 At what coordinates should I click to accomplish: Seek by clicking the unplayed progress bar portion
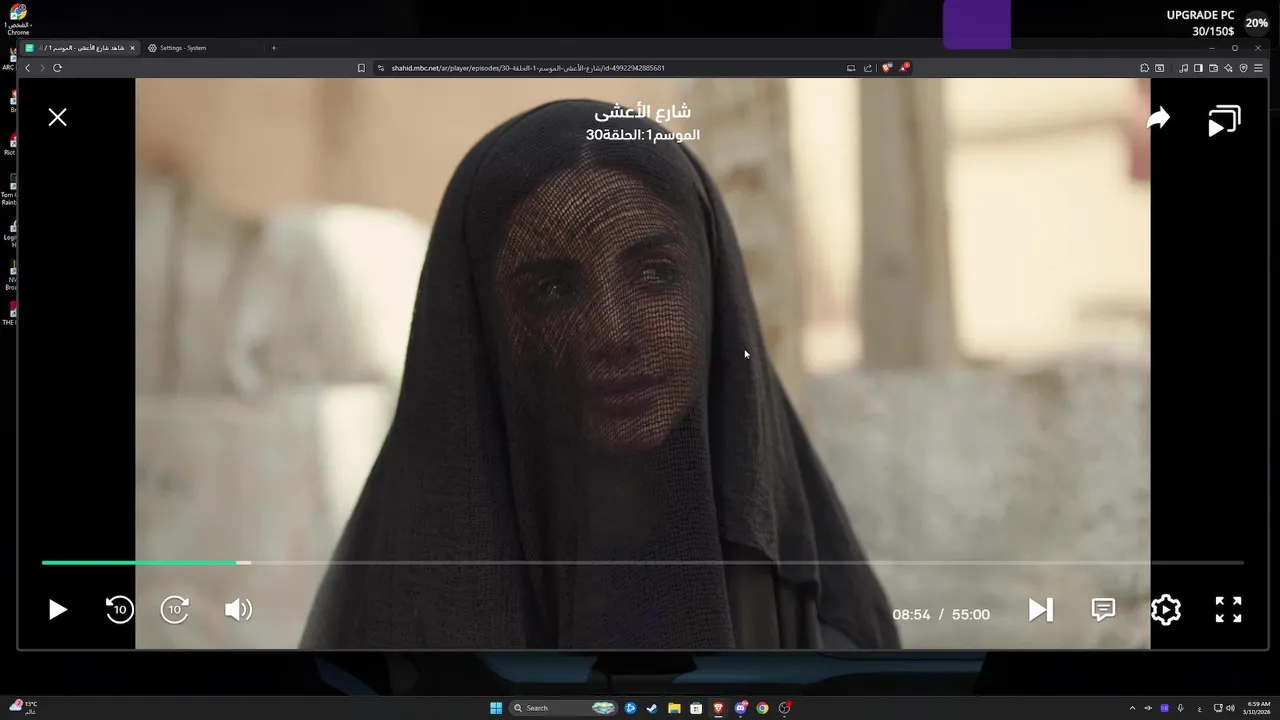pos(747,563)
